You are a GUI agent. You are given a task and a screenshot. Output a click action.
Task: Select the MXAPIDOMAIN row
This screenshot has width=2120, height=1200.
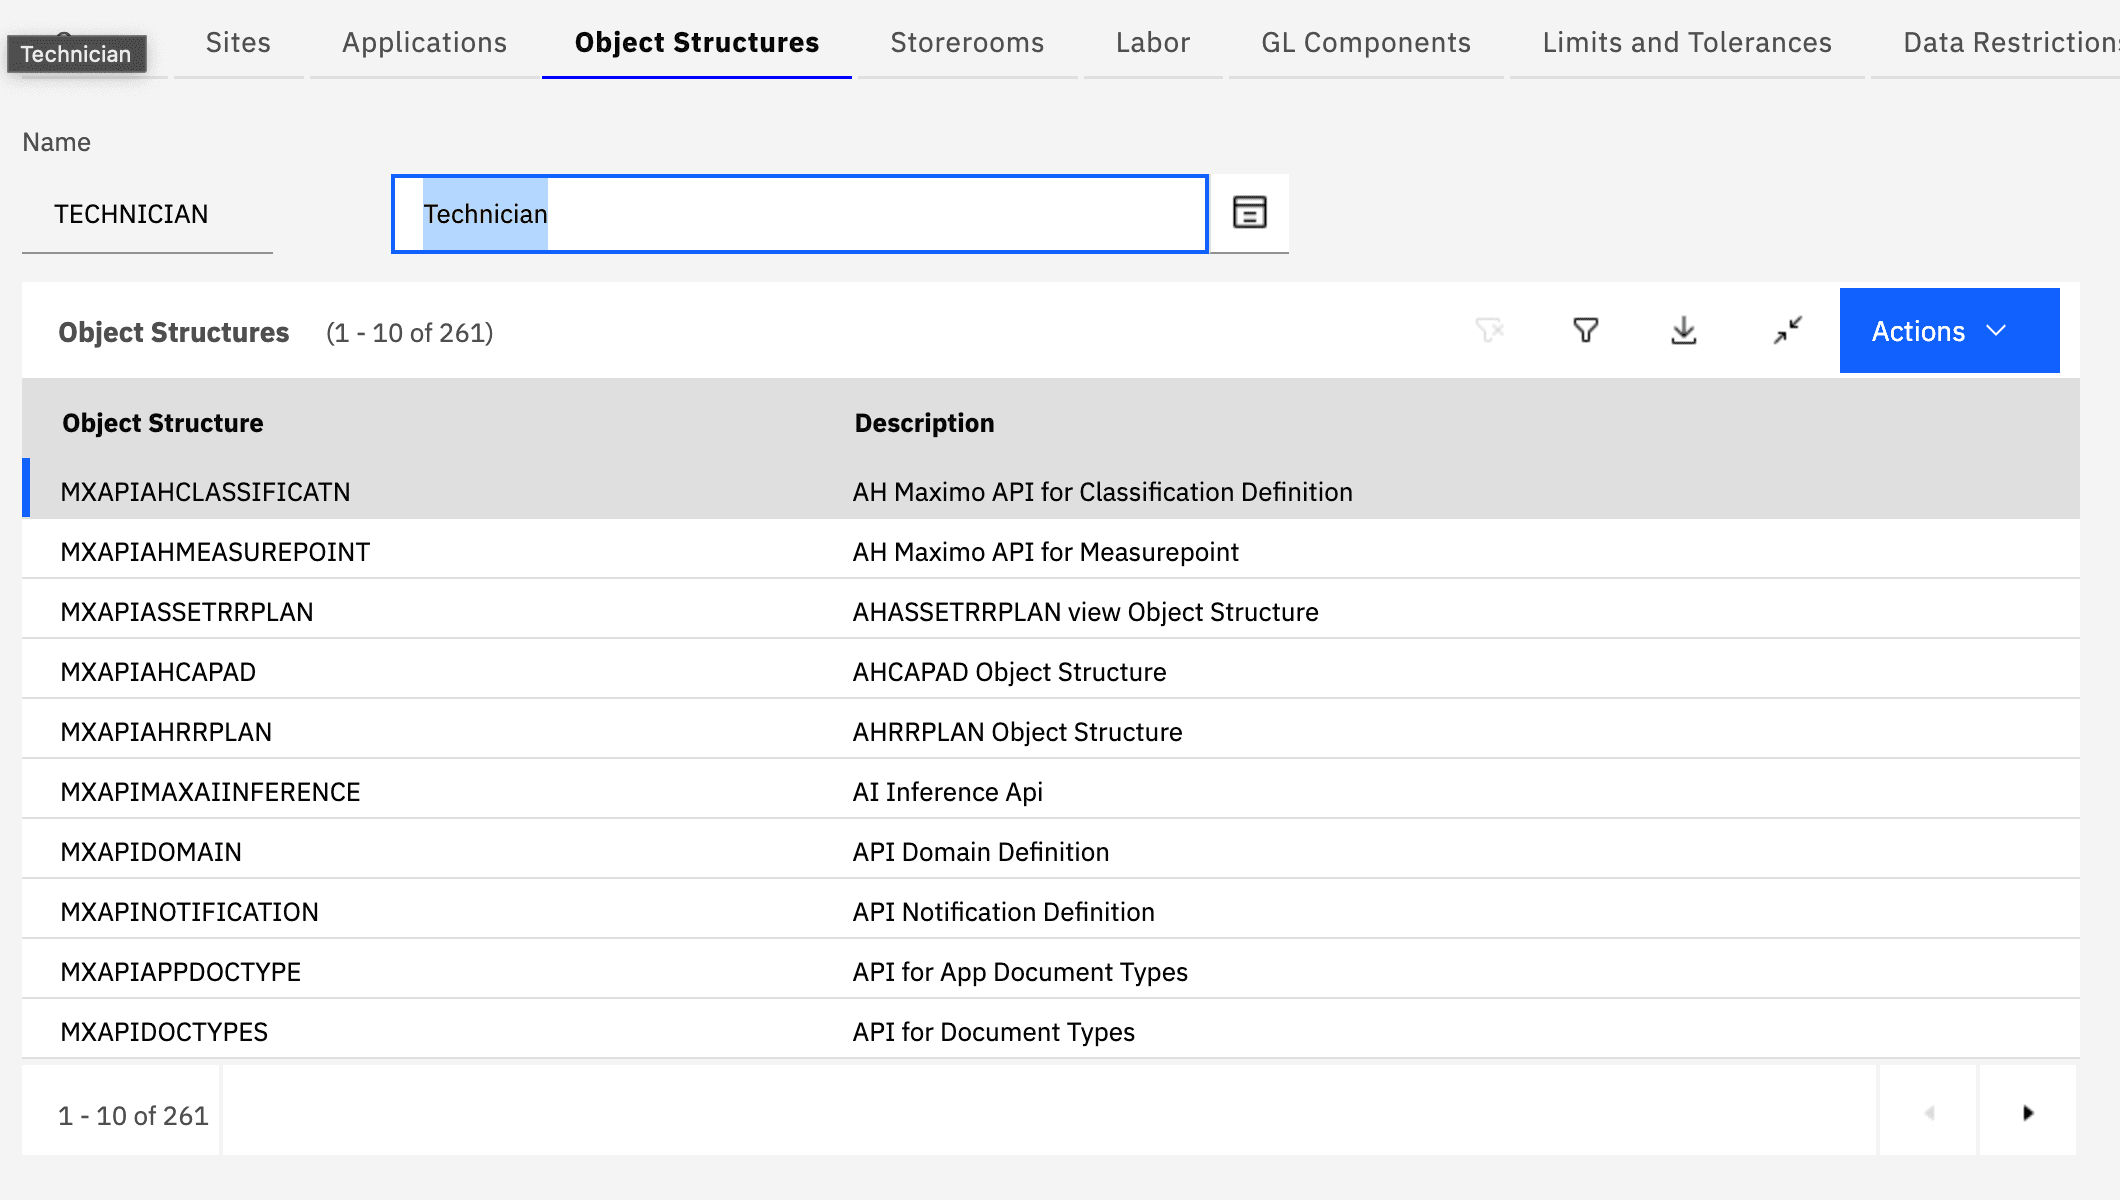(x=1051, y=851)
